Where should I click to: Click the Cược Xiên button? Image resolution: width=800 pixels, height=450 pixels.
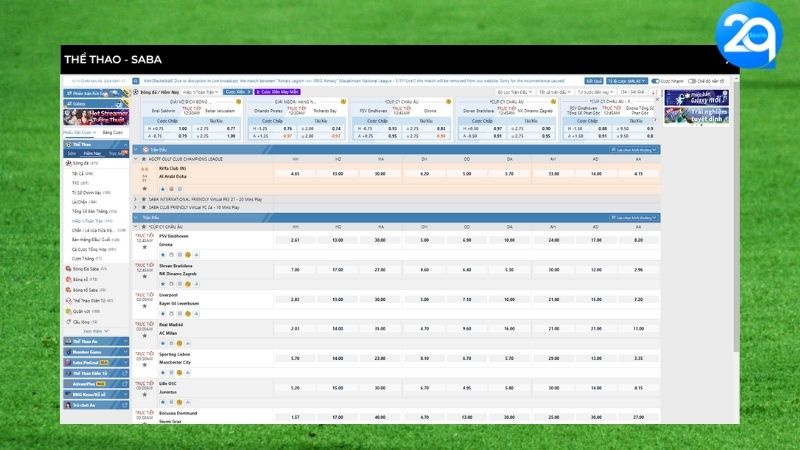(x=238, y=92)
